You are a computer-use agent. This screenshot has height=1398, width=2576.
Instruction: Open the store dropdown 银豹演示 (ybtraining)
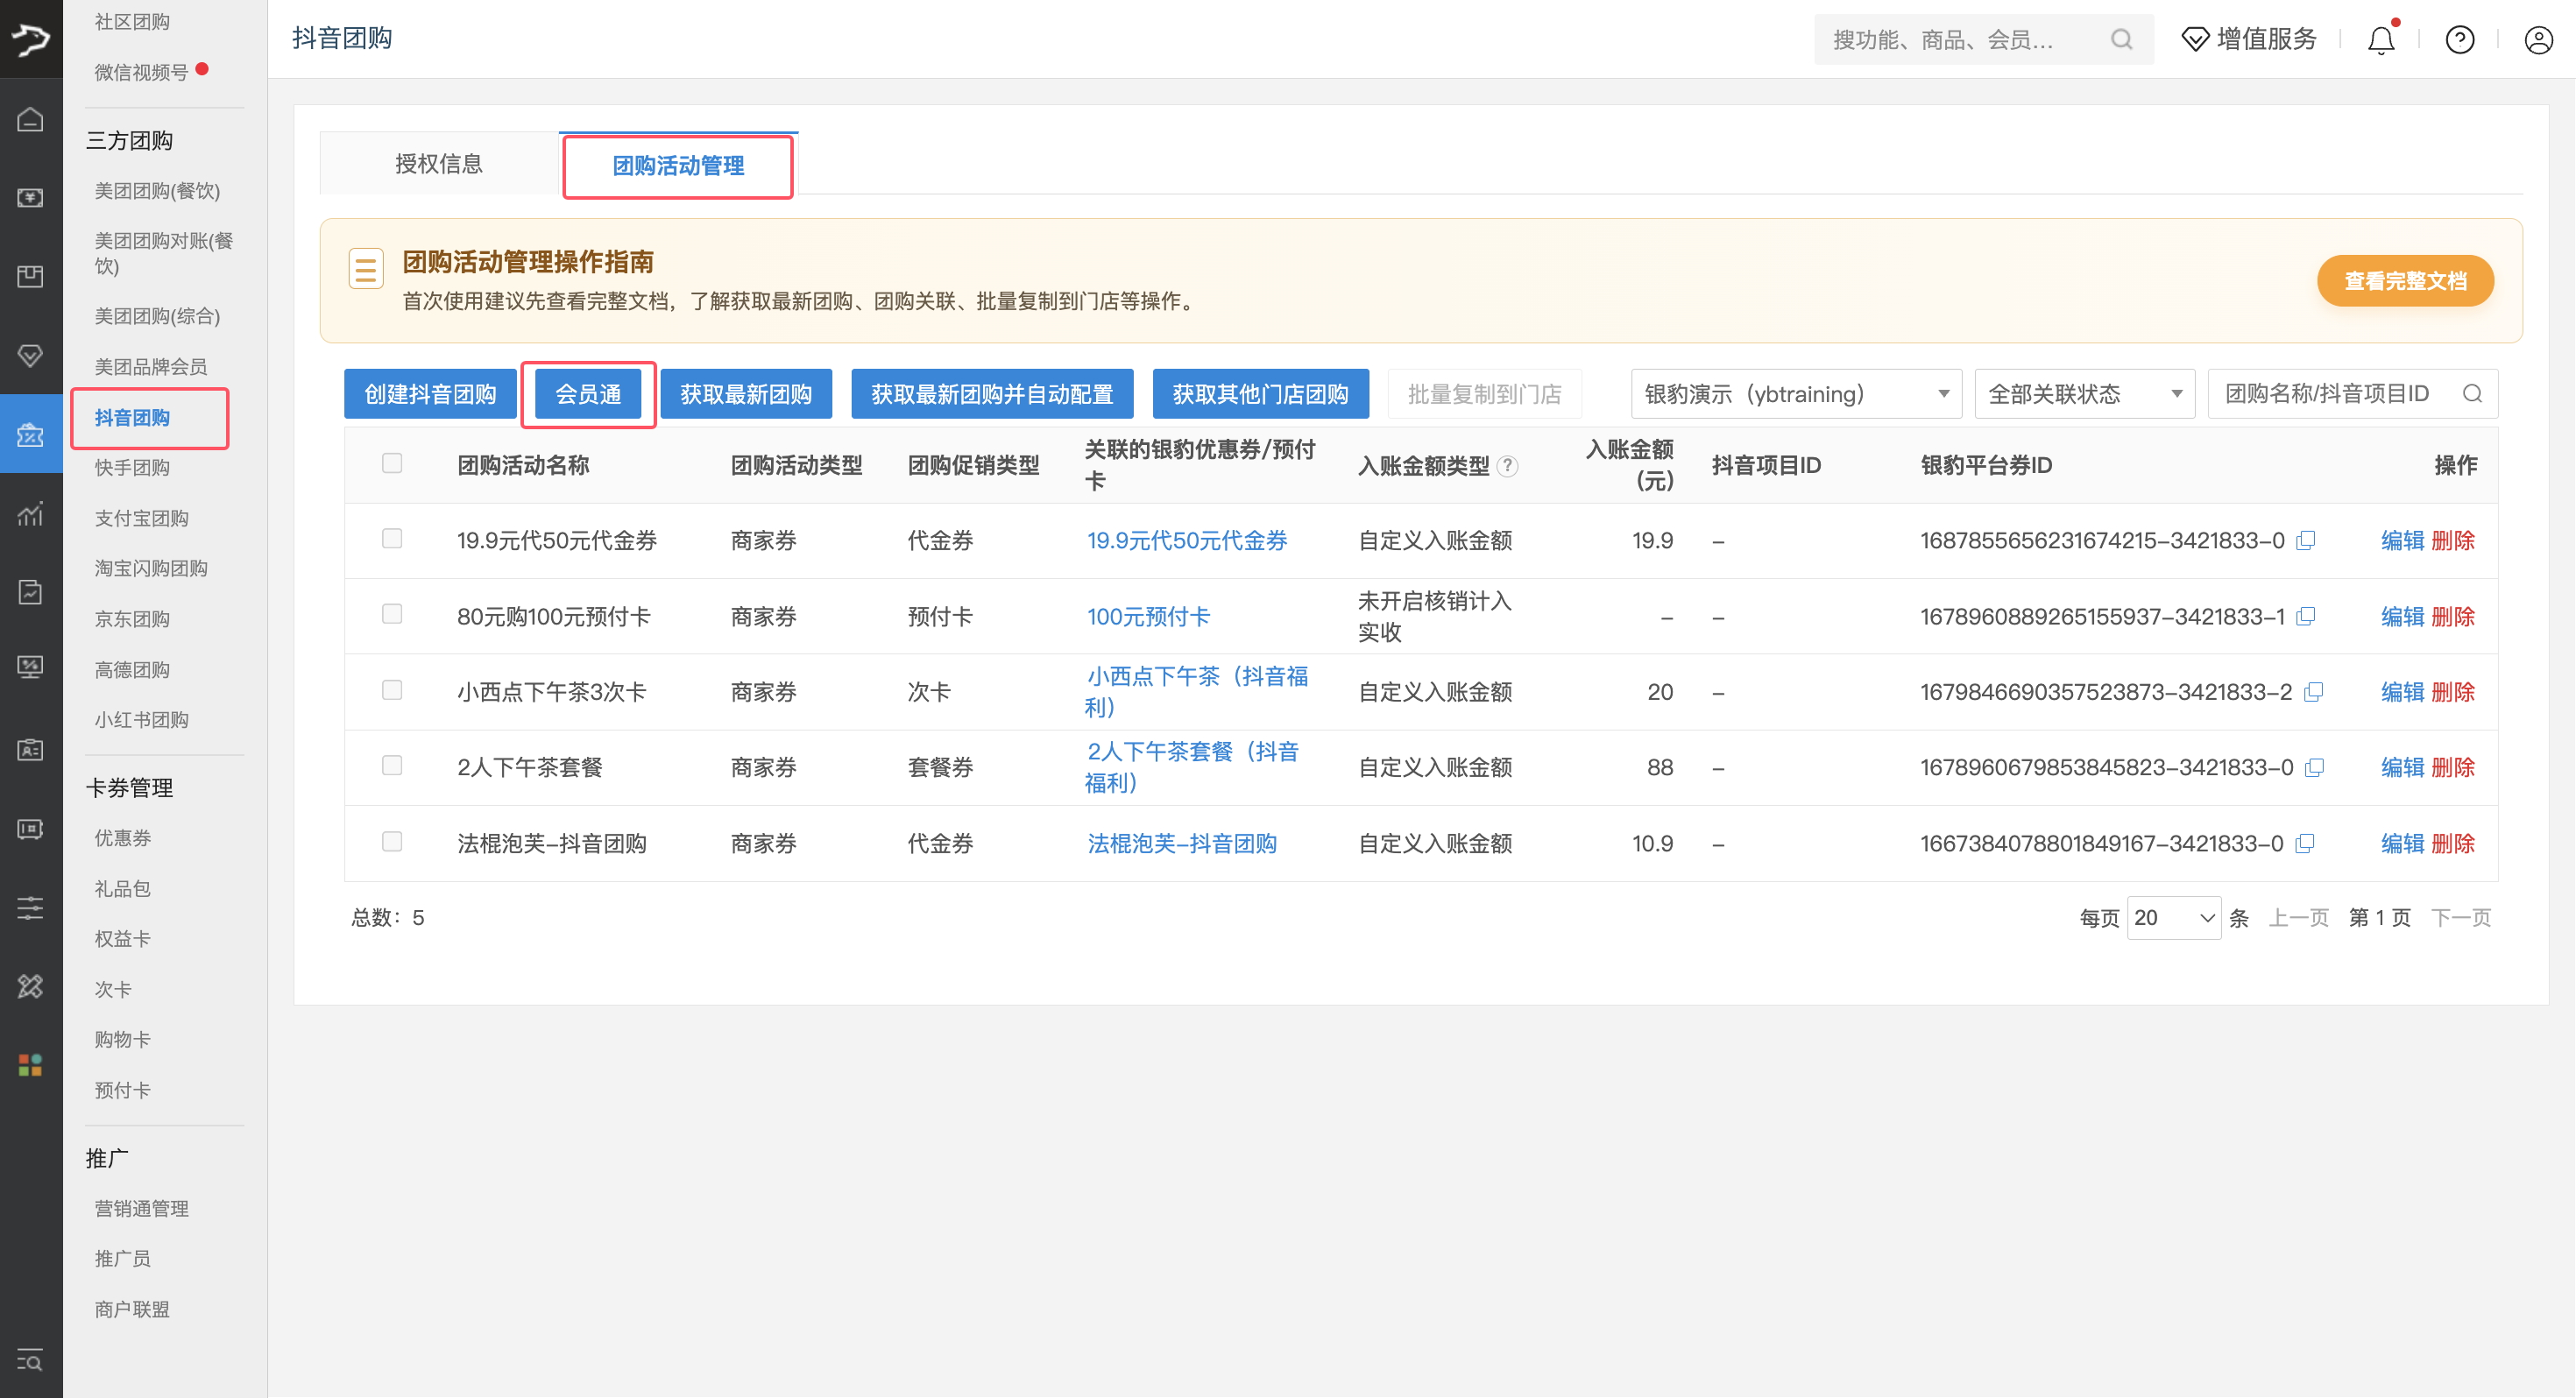pyautogui.click(x=1796, y=394)
